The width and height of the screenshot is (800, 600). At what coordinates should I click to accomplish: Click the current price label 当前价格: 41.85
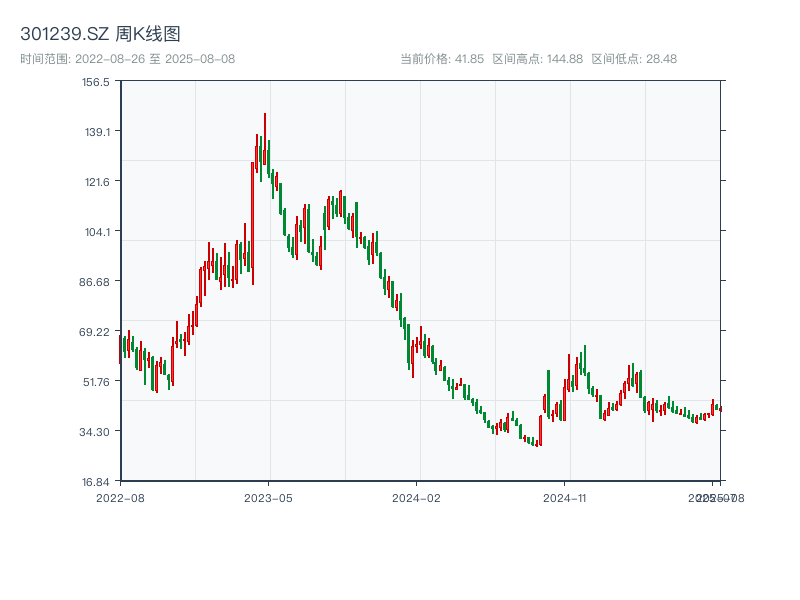point(442,59)
